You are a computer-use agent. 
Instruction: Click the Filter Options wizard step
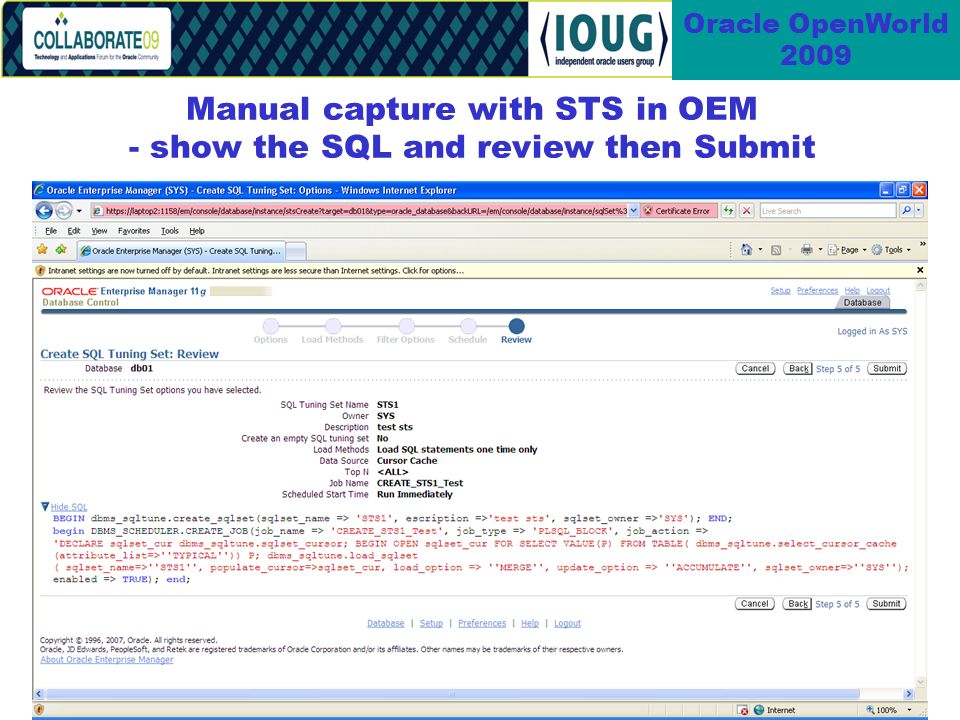[406, 332]
